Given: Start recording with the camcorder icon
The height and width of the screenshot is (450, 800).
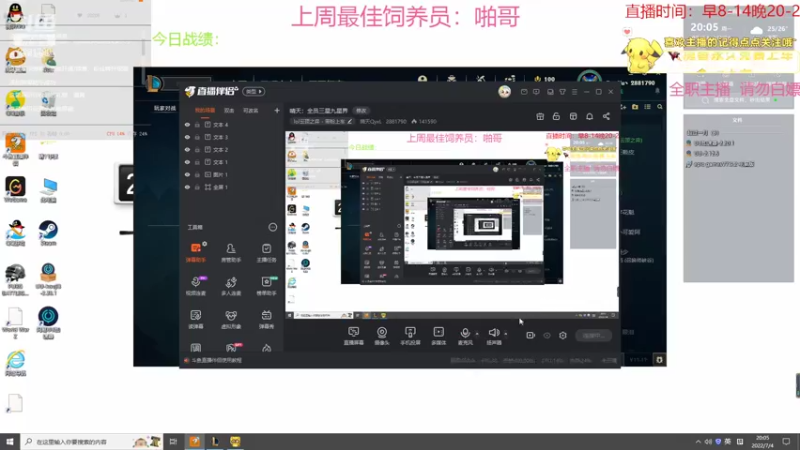Looking at the screenshot, I should click(x=530, y=335).
